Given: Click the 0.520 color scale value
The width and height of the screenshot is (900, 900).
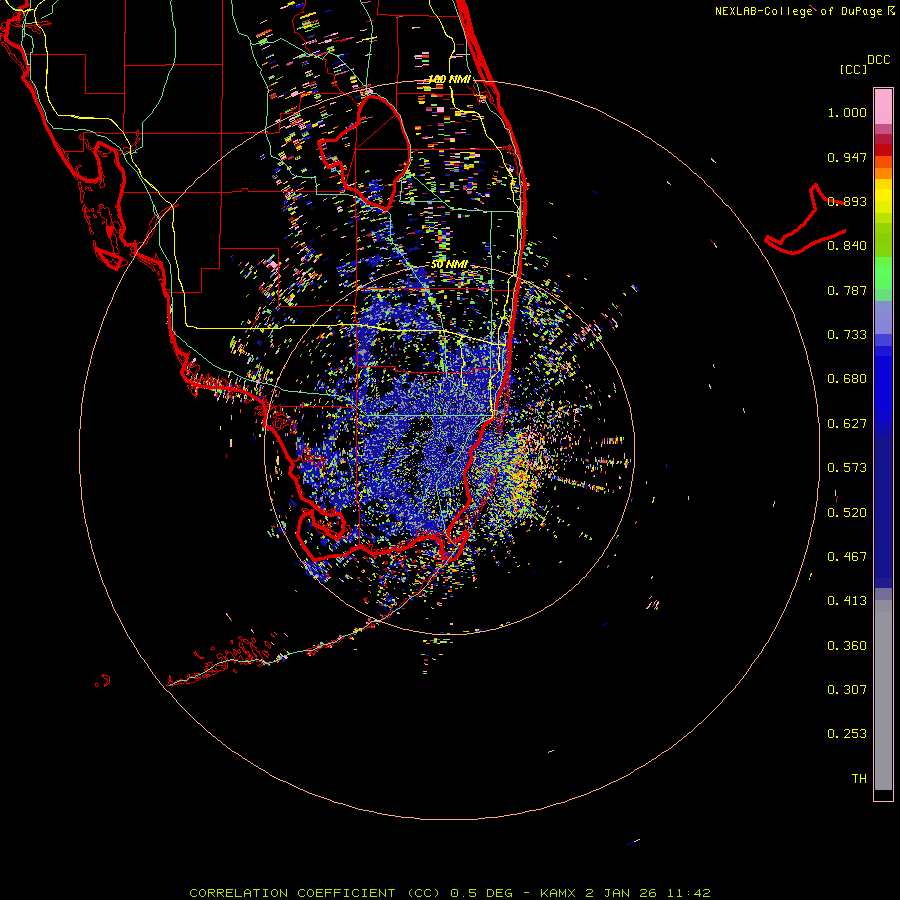Looking at the screenshot, I should pyautogui.click(x=847, y=513).
